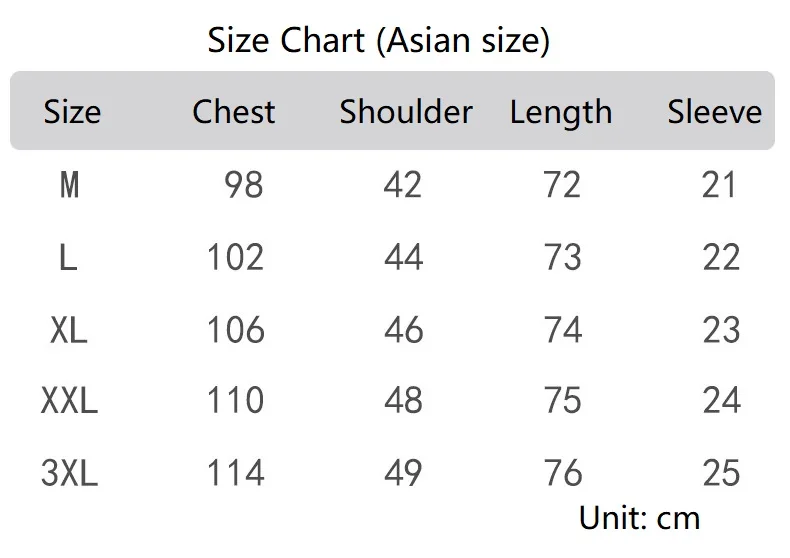The height and width of the screenshot is (558, 790).
Task: Click chest value 98 for size M
Action: click(244, 185)
